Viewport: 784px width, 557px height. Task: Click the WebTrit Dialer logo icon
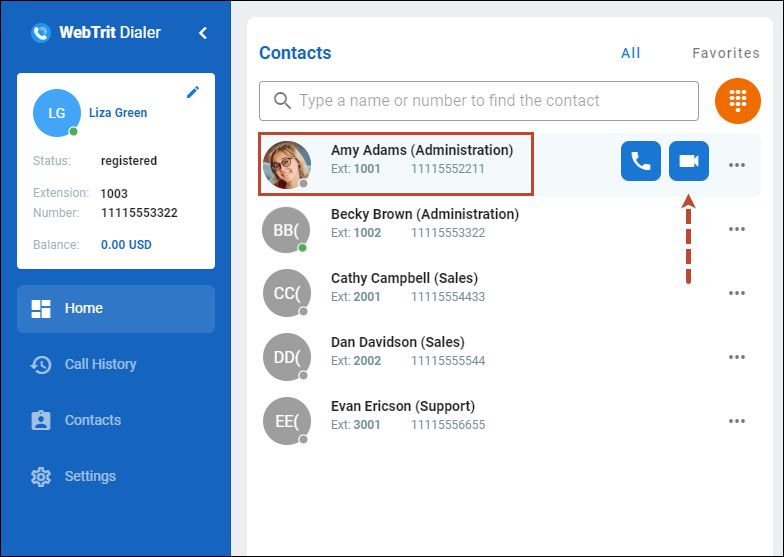tap(40, 33)
